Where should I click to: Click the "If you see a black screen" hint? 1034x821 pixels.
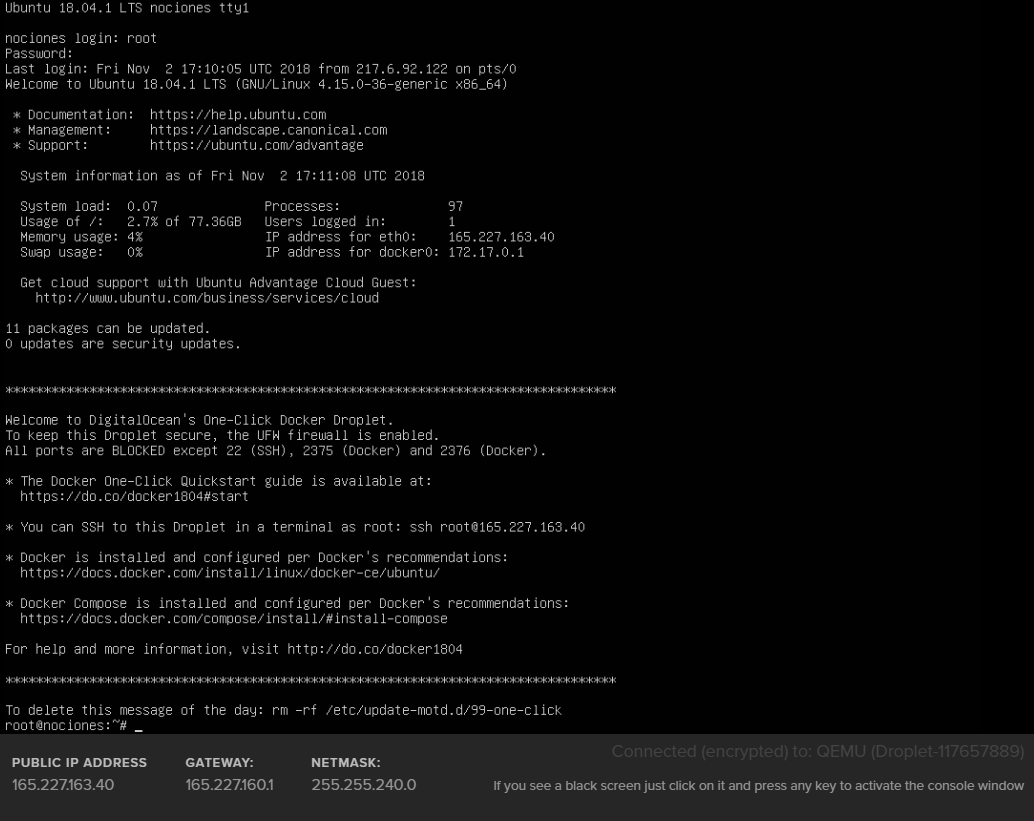coord(758,785)
